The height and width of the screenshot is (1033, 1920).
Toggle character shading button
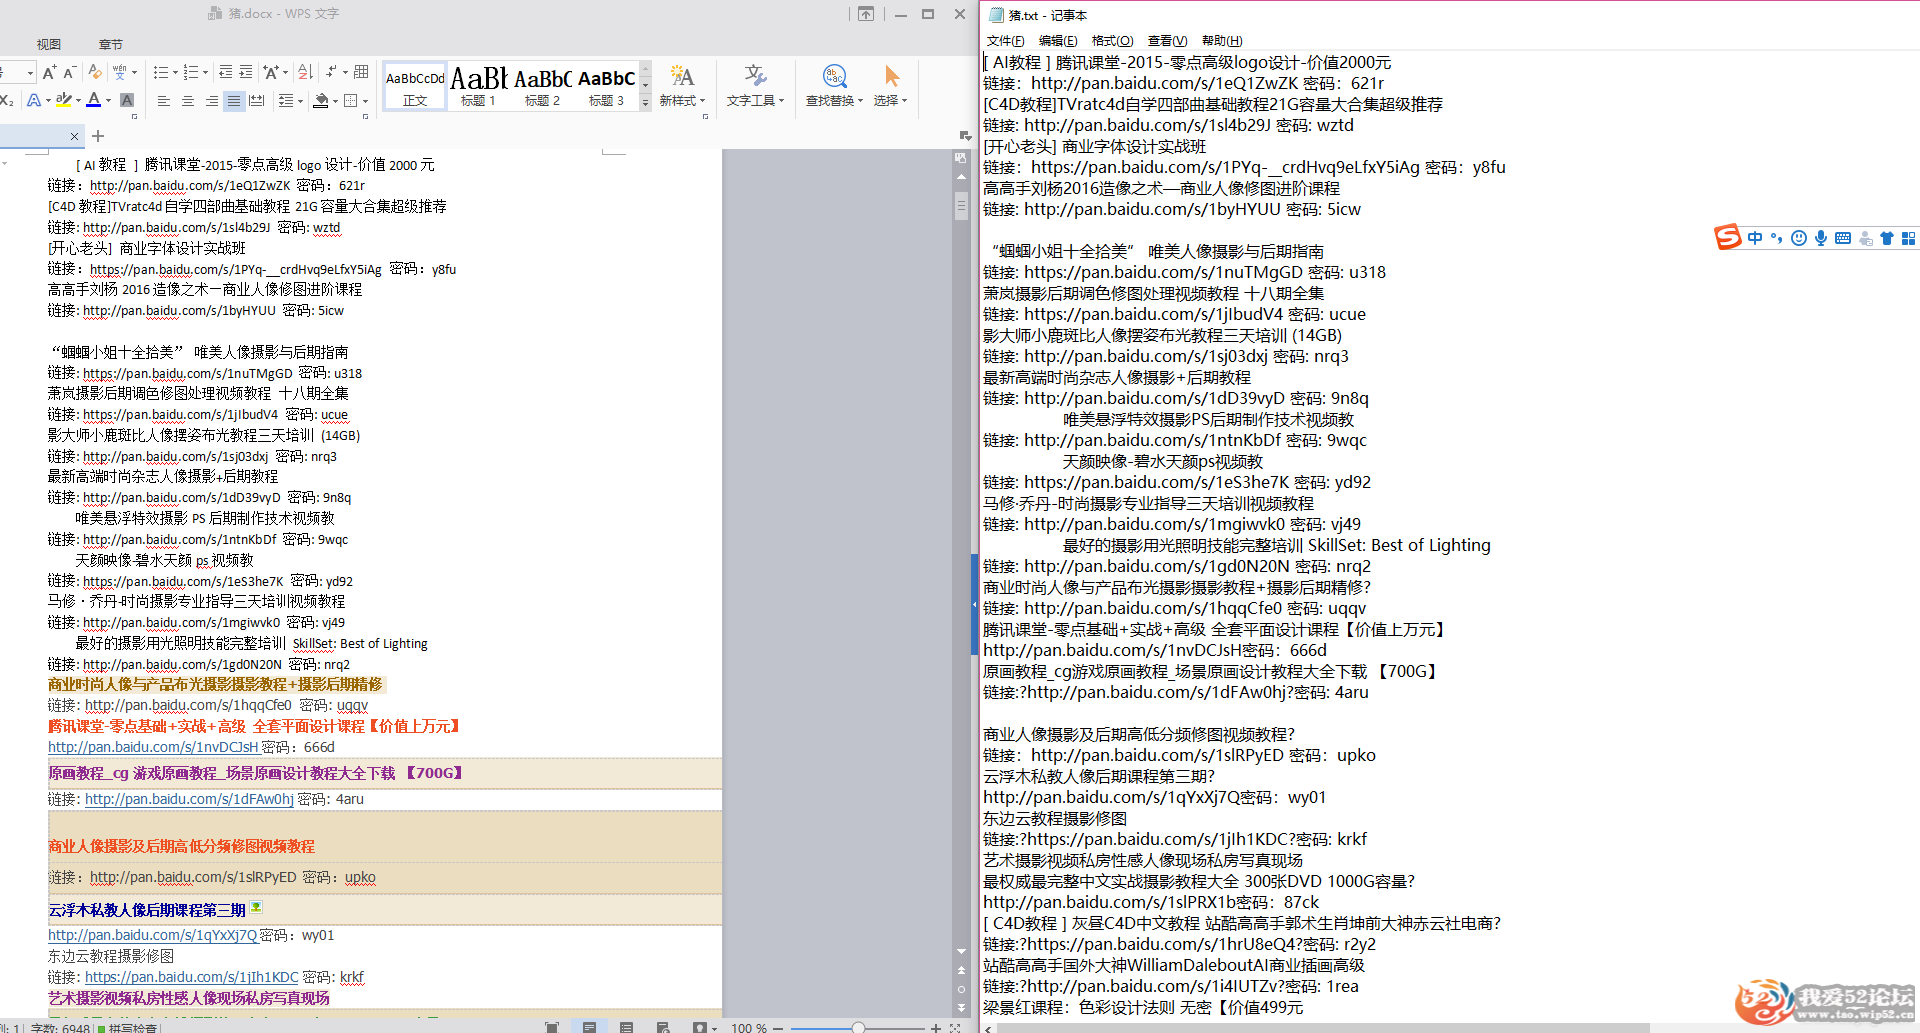(x=127, y=100)
